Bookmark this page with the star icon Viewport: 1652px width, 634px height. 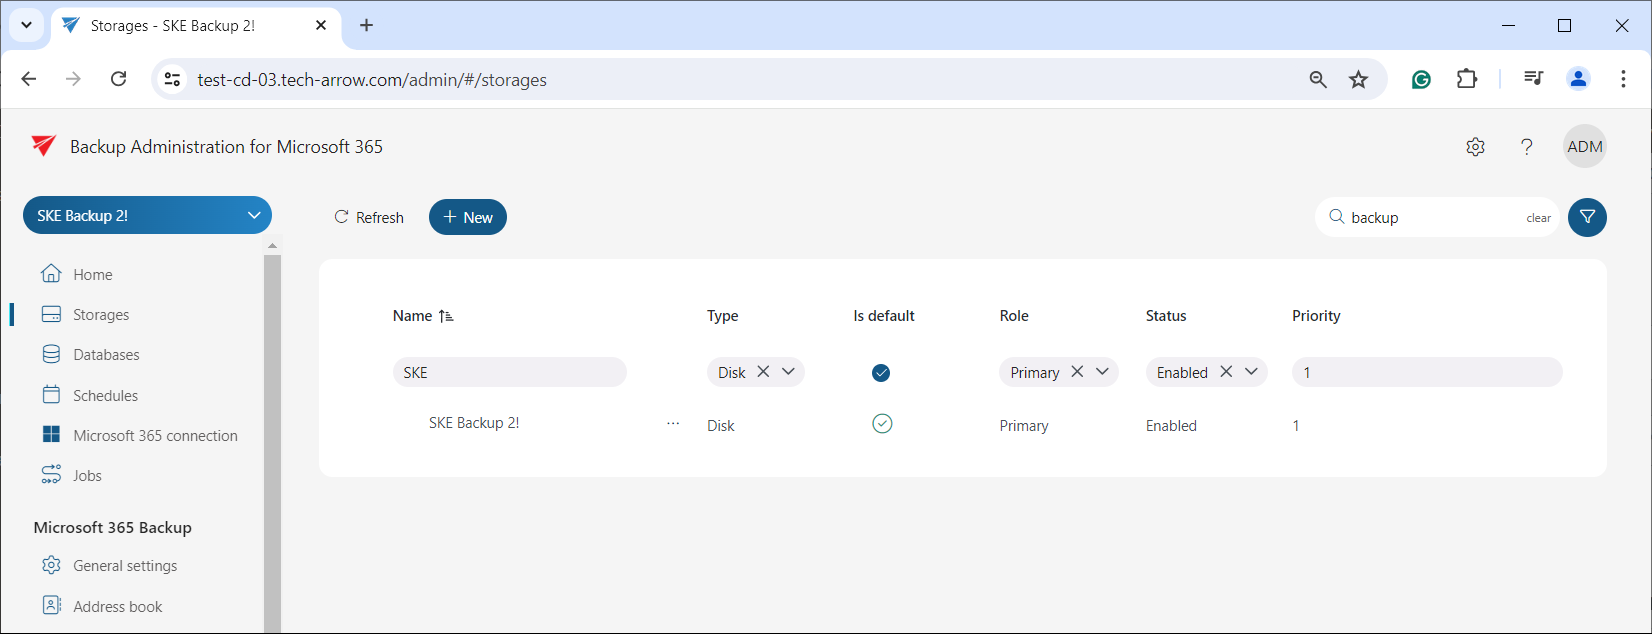1358,80
